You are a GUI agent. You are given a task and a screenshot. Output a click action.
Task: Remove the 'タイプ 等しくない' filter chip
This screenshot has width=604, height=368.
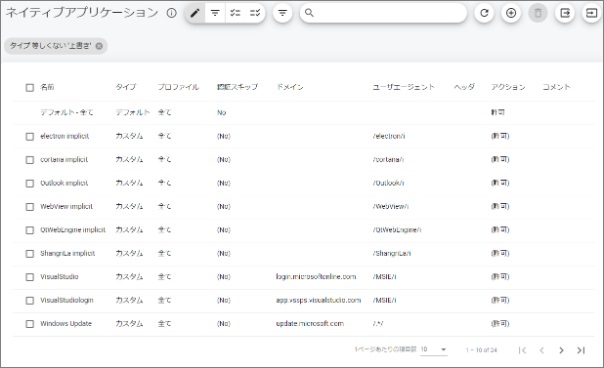[x=99, y=46]
